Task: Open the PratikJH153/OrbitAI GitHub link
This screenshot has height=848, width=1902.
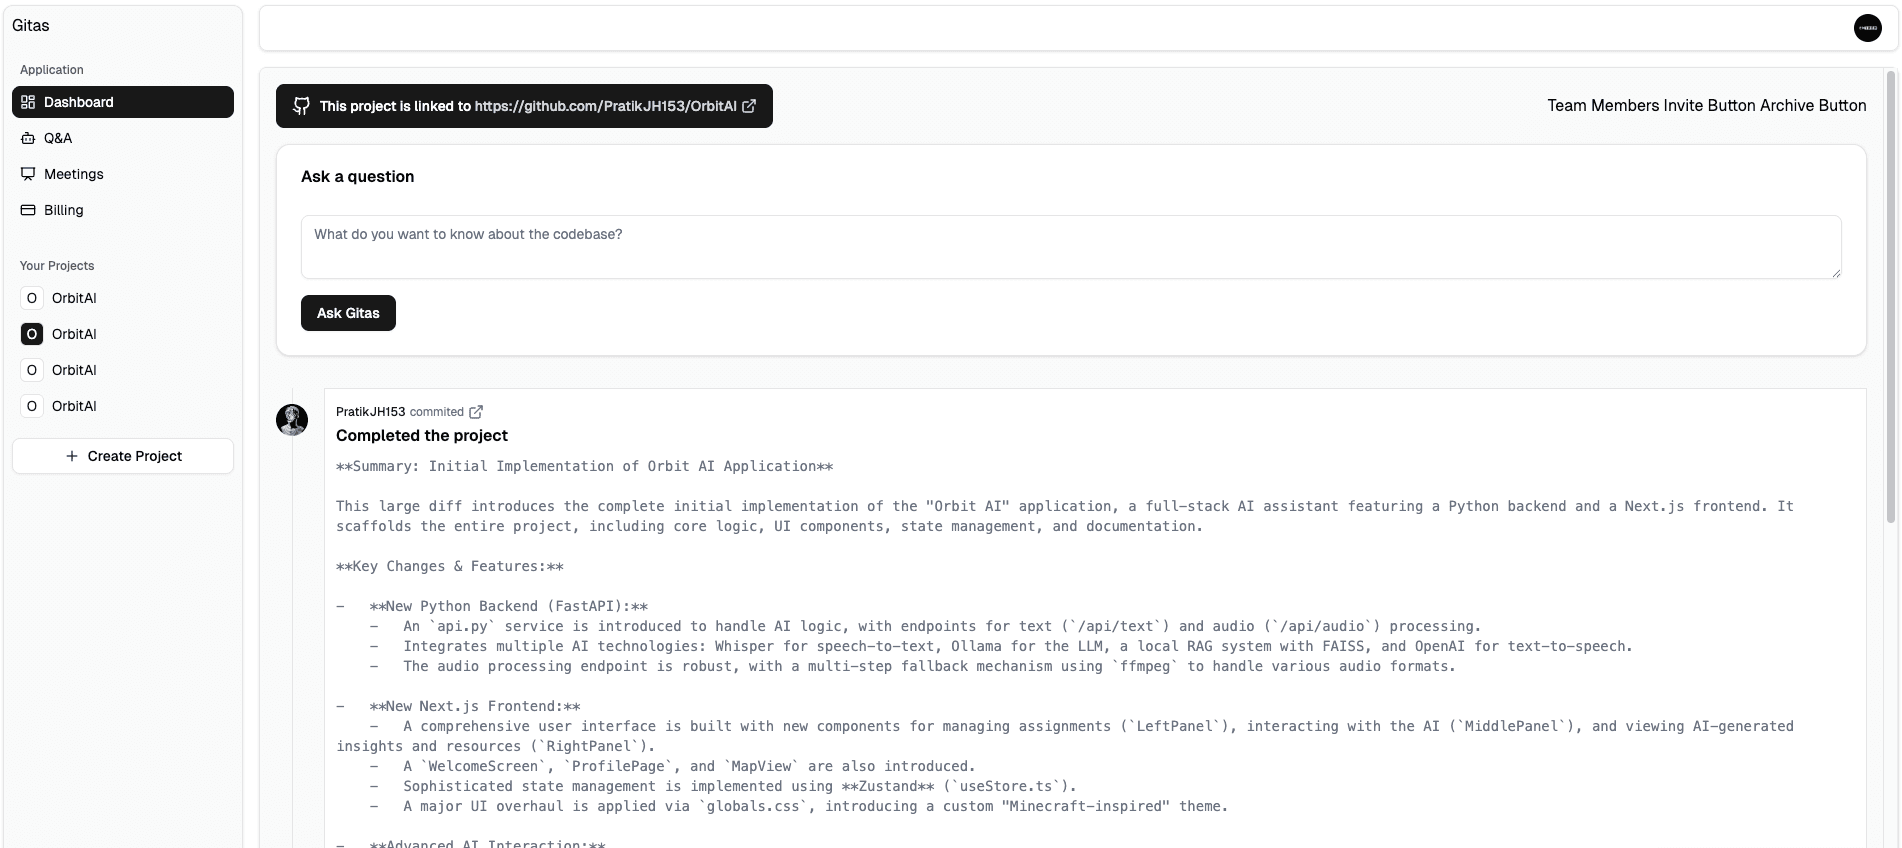Action: tap(605, 106)
